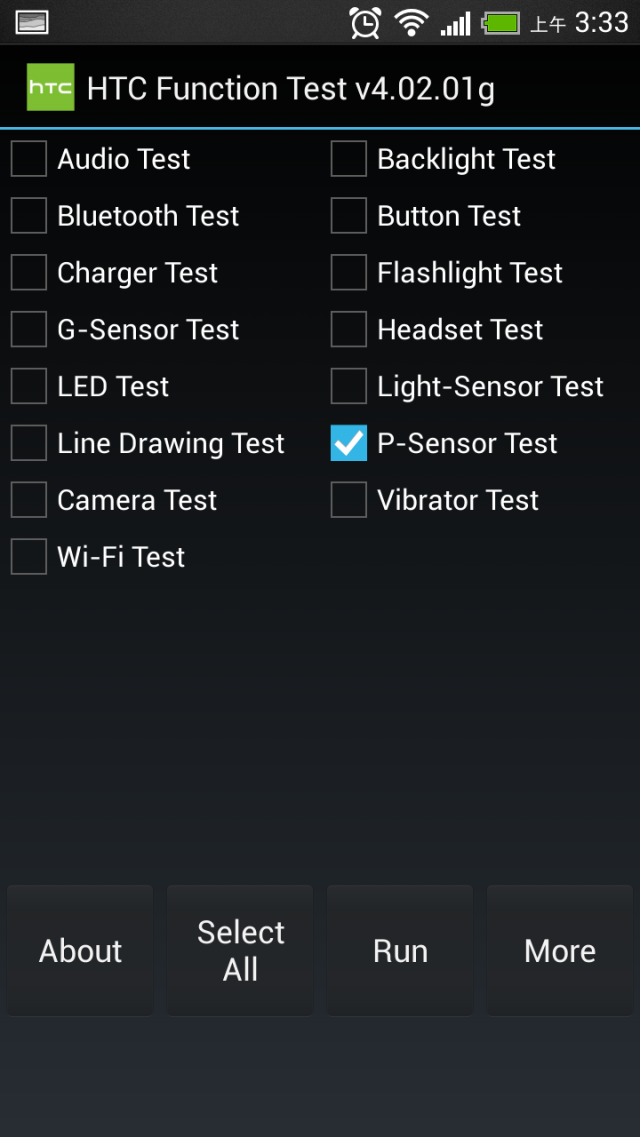This screenshot has height=1138, width=640.
Task: Open the More button
Action: pyautogui.click(x=559, y=950)
